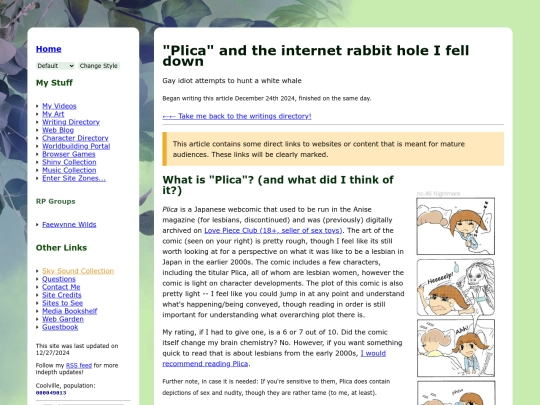This screenshot has width=540, height=405.
Task: Select the Browser Games link
Action: point(69,154)
